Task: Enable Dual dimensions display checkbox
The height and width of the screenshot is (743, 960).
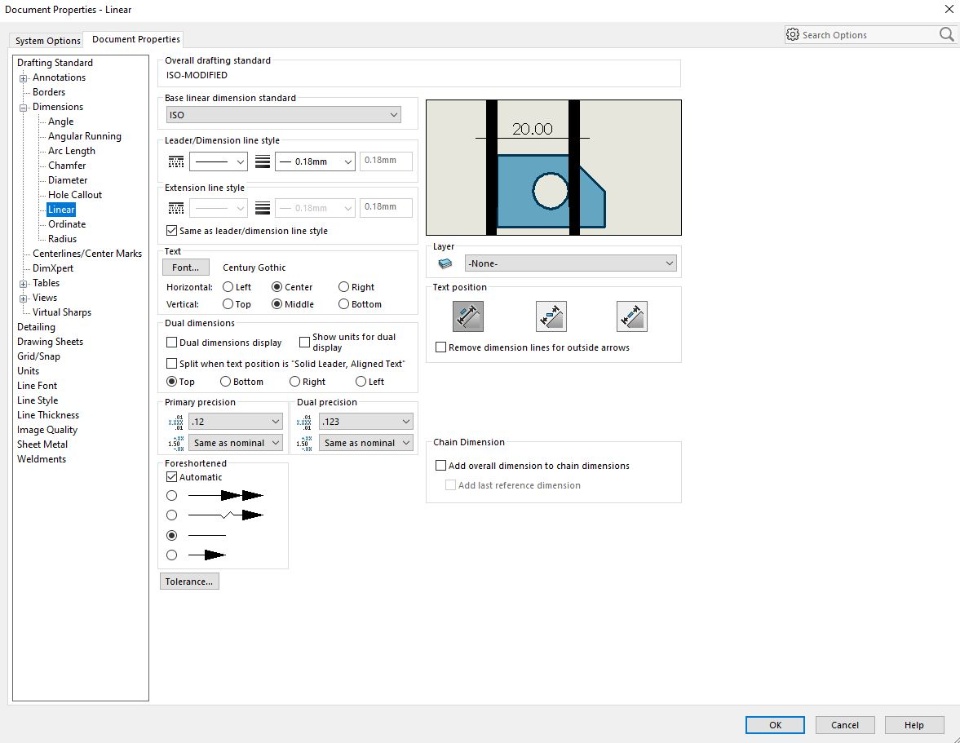Action: (171, 343)
